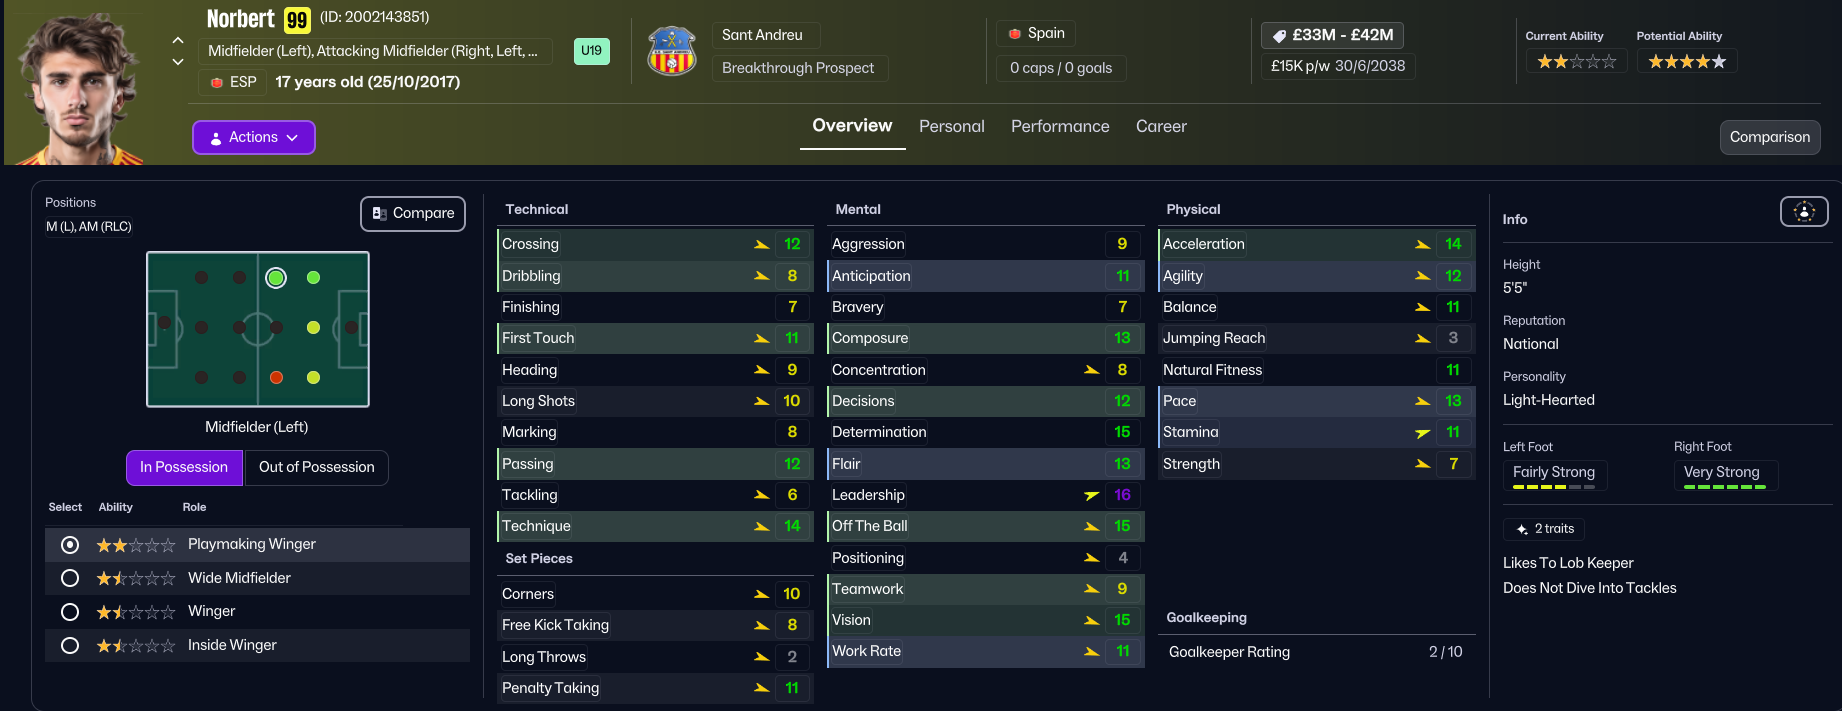Click the Potential Ability star rating
This screenshot has height=711, width=1842.
tap(1686, 62)
